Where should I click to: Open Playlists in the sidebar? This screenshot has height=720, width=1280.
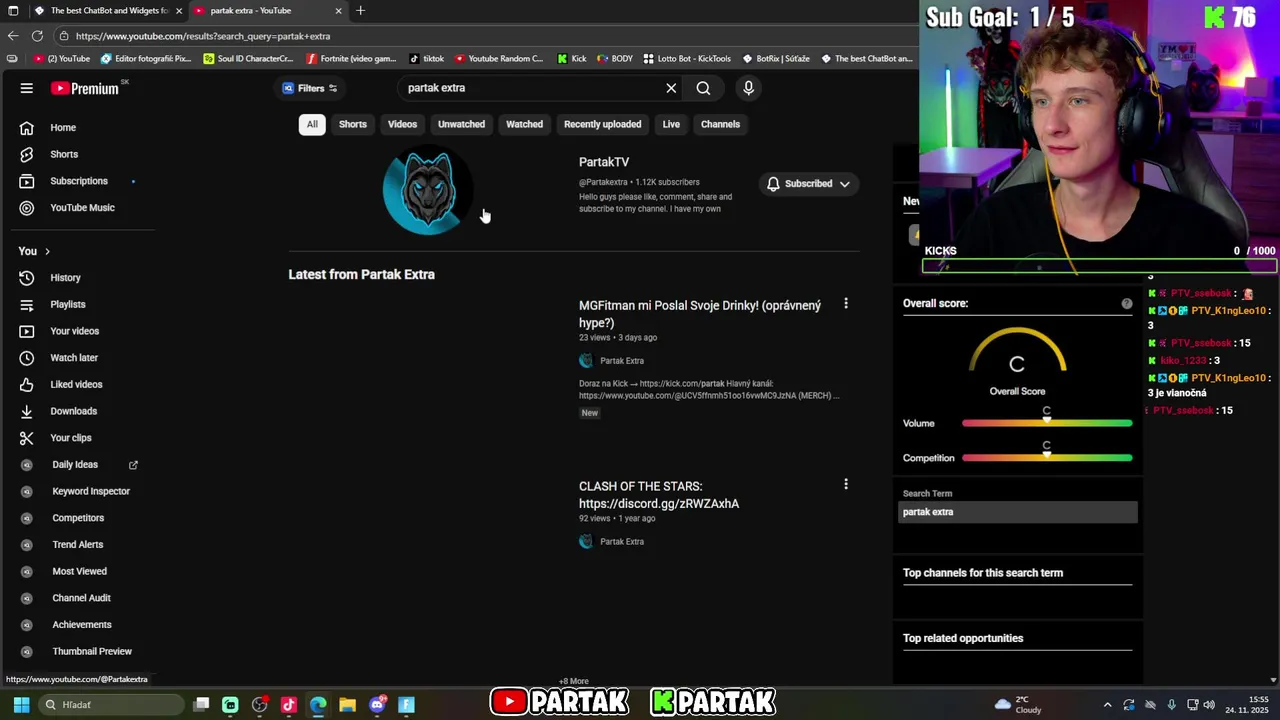pos(68,304)
